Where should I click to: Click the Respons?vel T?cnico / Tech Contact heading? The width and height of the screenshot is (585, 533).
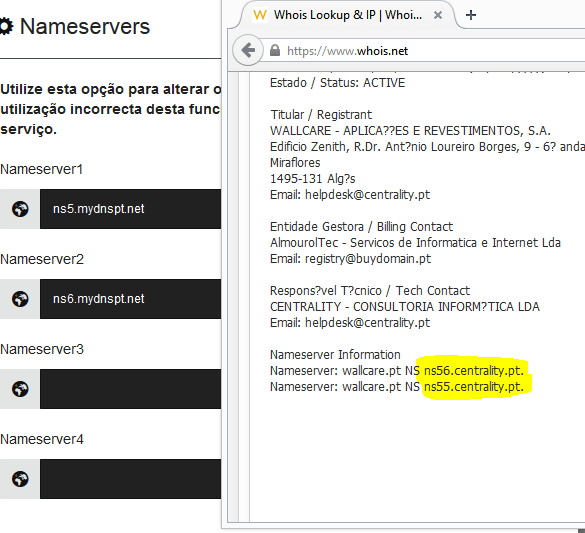click(370, 291)
